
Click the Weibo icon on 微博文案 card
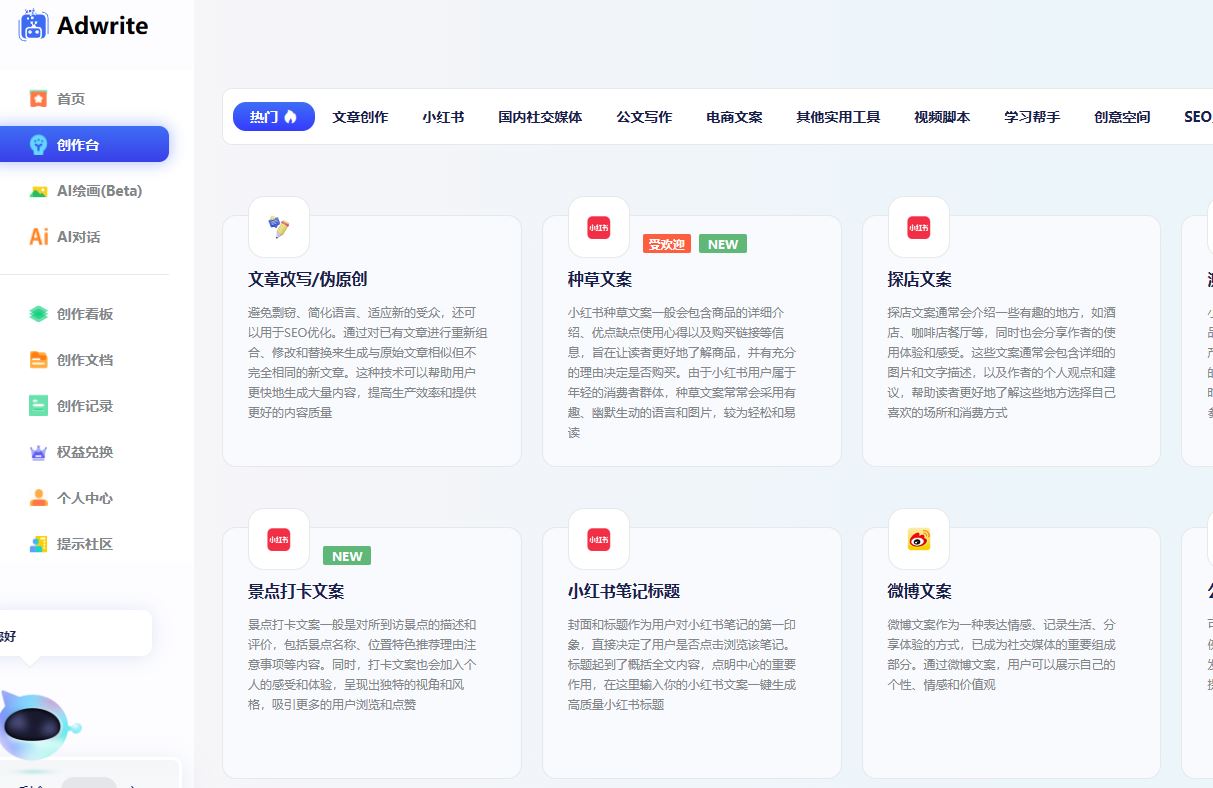[919, 539]
